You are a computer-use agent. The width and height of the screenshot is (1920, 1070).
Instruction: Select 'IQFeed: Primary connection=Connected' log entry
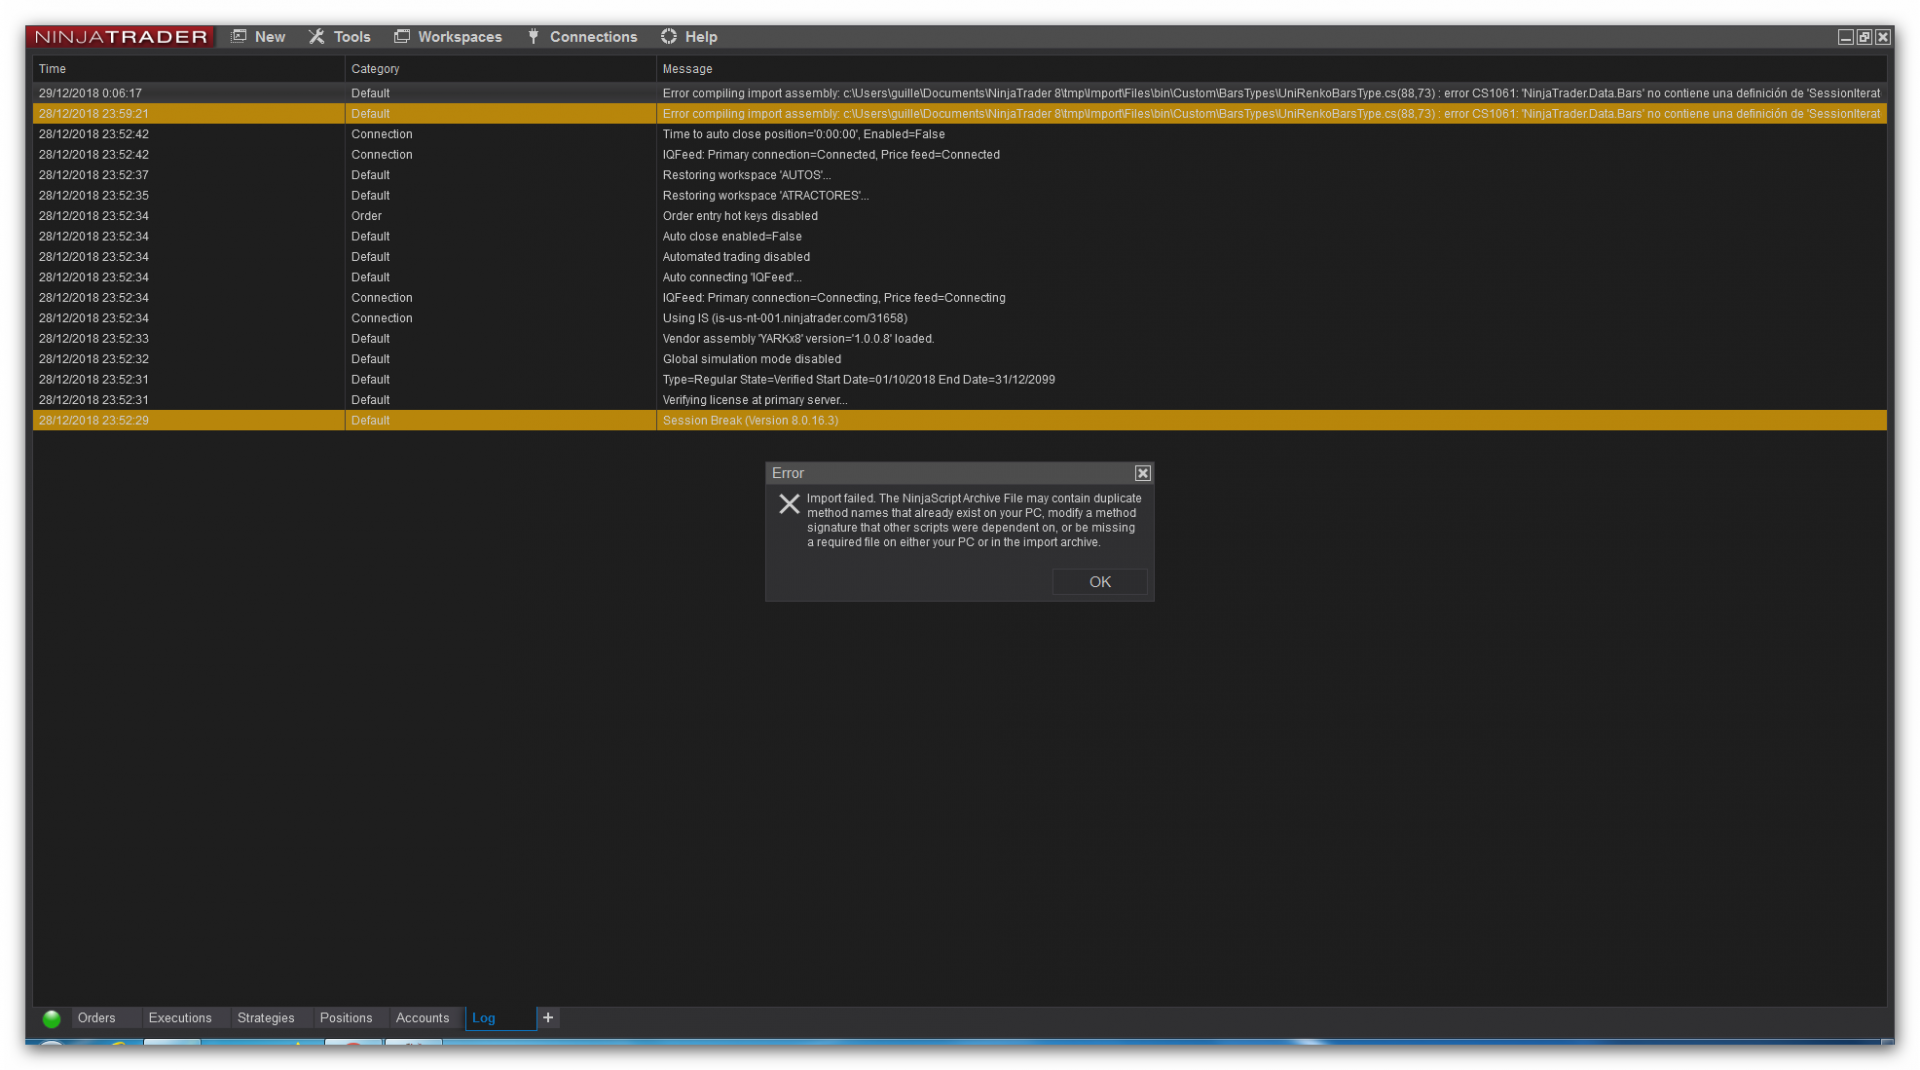pyautogui.click(x=960, y=155)
